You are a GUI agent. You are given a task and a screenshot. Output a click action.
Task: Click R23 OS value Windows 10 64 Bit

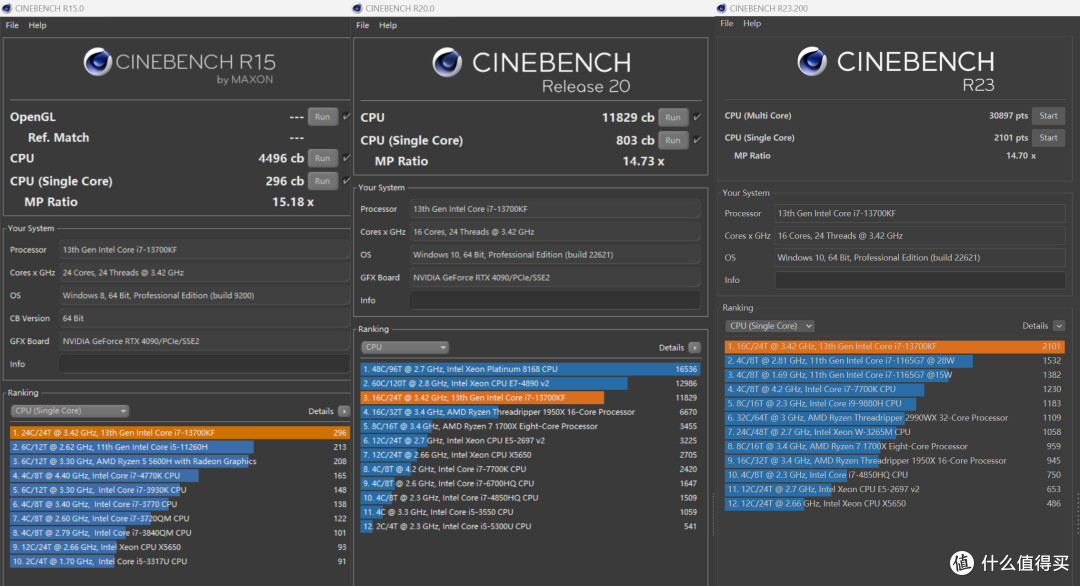coord(920,258)
